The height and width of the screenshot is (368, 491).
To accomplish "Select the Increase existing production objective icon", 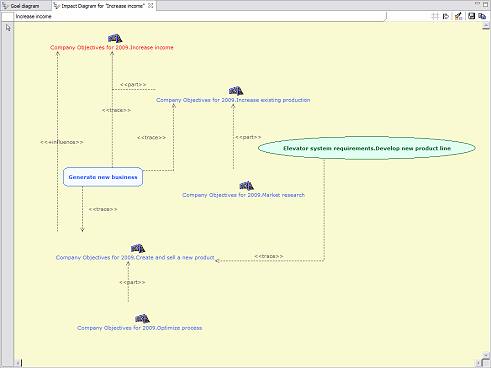I will point(236,91).
